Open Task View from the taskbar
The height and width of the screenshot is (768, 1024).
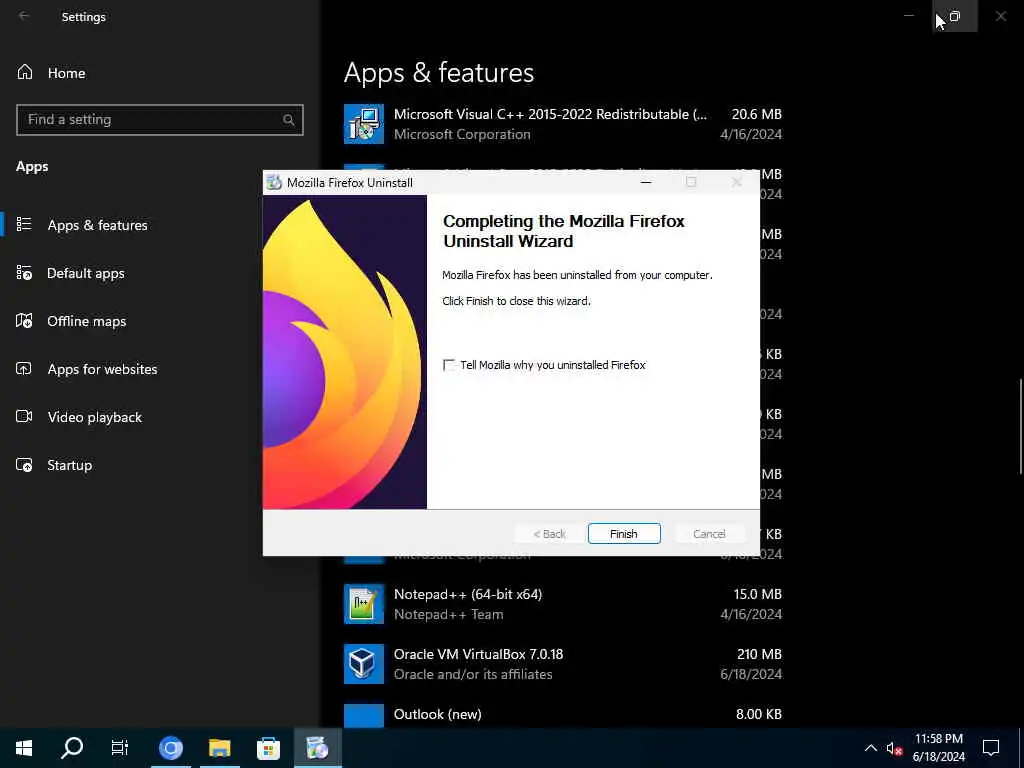120,748
